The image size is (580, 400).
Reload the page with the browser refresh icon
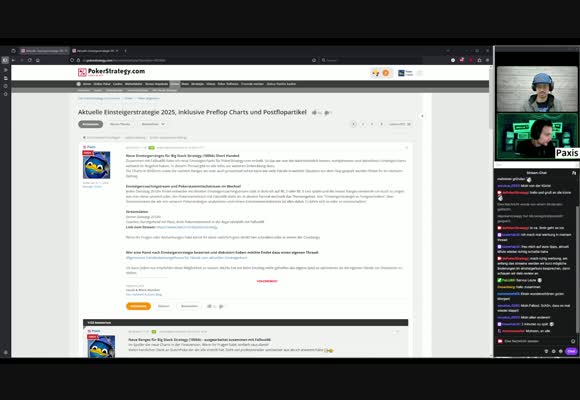pos(30,60)
